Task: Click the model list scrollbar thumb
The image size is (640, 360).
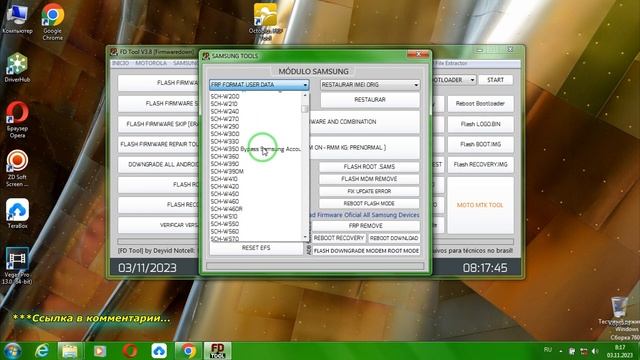Action: (x=305, y=109)
